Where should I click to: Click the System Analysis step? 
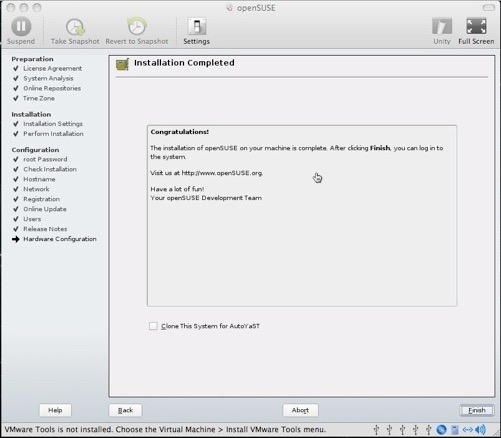coord(48,78)
